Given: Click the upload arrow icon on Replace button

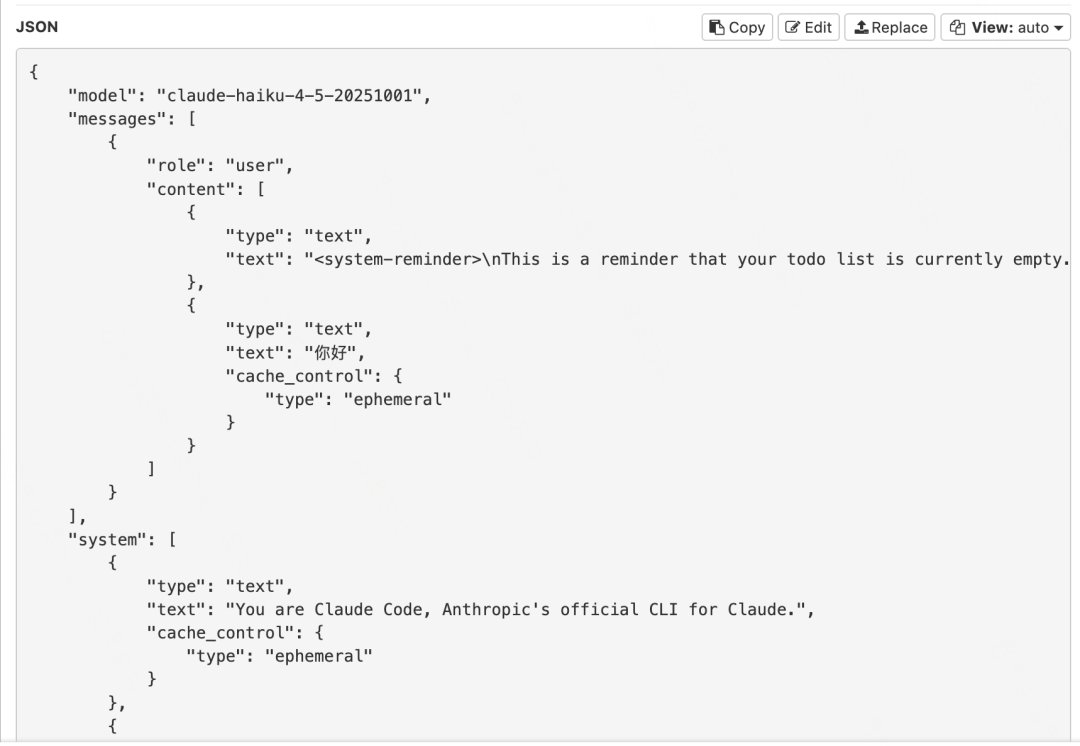Looking at the screenshot, I should [x=859, y=27].
